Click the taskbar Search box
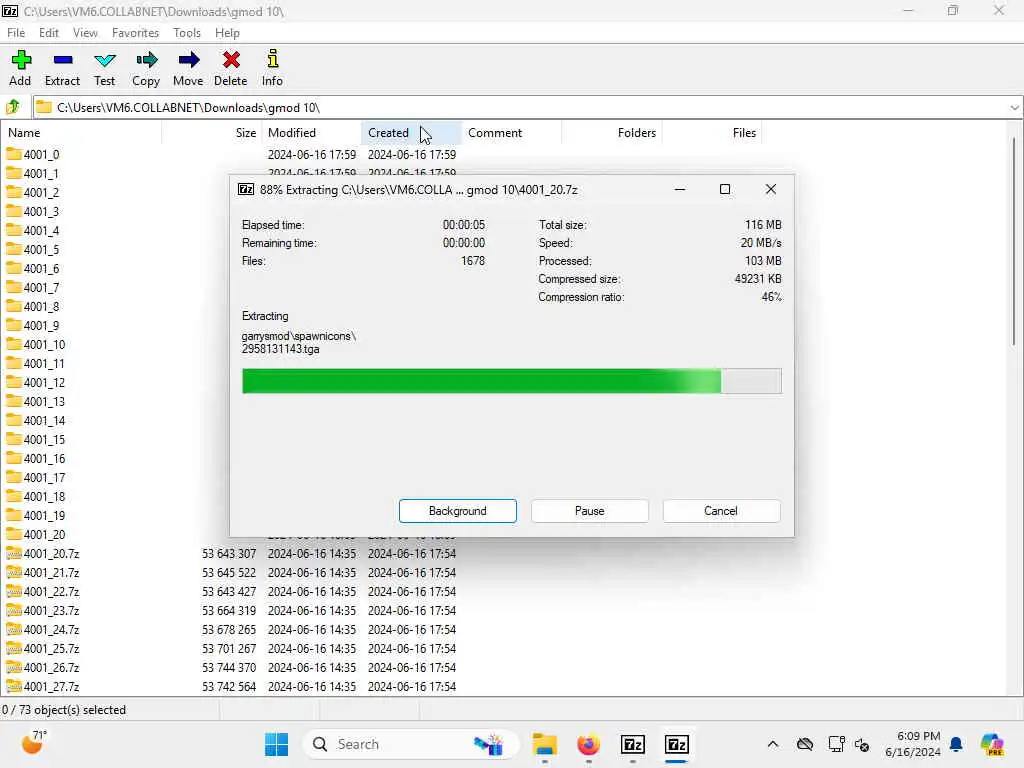This screenshot has width=1024, height=768. (x=411, y=744)
